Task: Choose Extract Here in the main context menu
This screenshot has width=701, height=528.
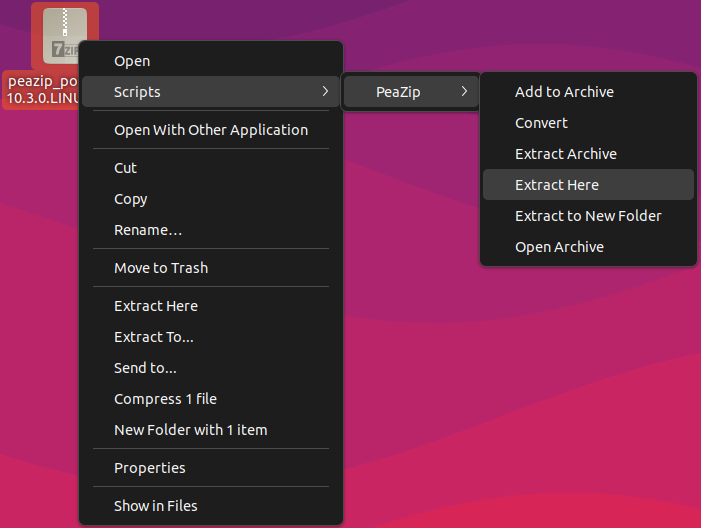Action: click(x=211, y=306)
